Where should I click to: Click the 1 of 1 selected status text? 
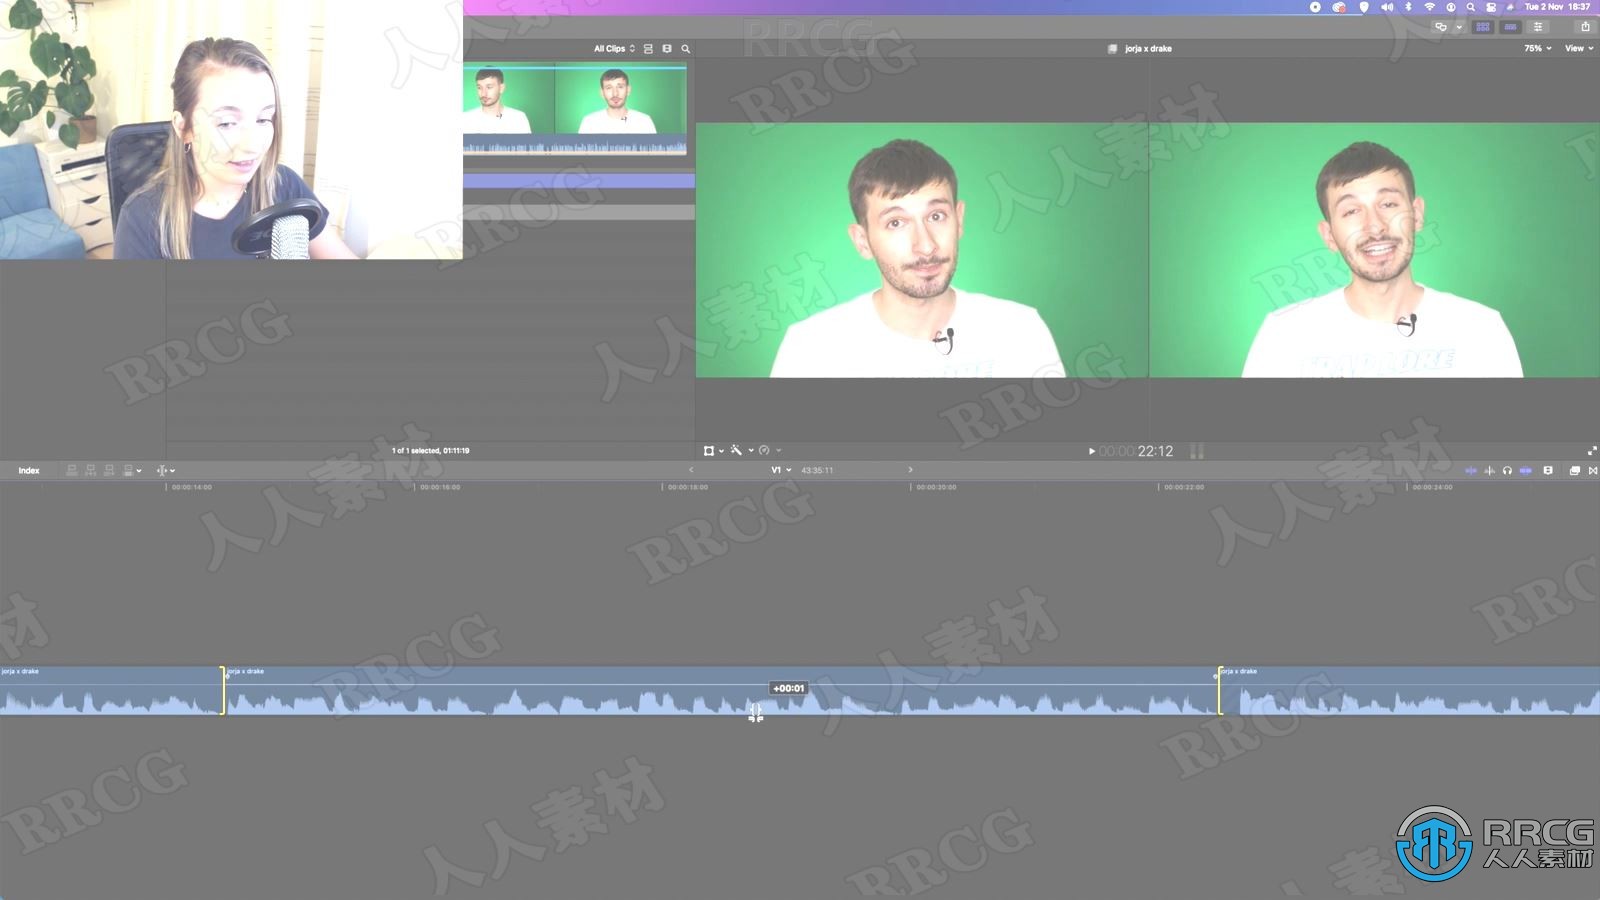(x=430, y=451)
